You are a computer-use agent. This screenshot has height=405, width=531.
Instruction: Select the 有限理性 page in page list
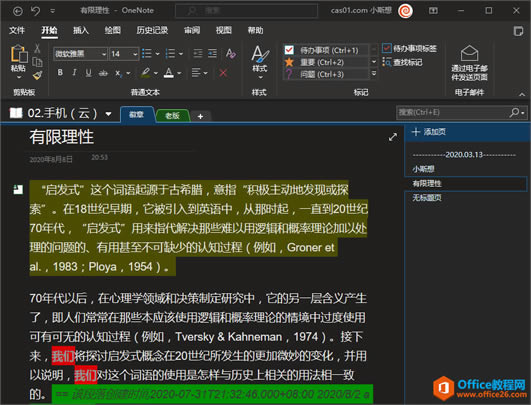(466, 184)
